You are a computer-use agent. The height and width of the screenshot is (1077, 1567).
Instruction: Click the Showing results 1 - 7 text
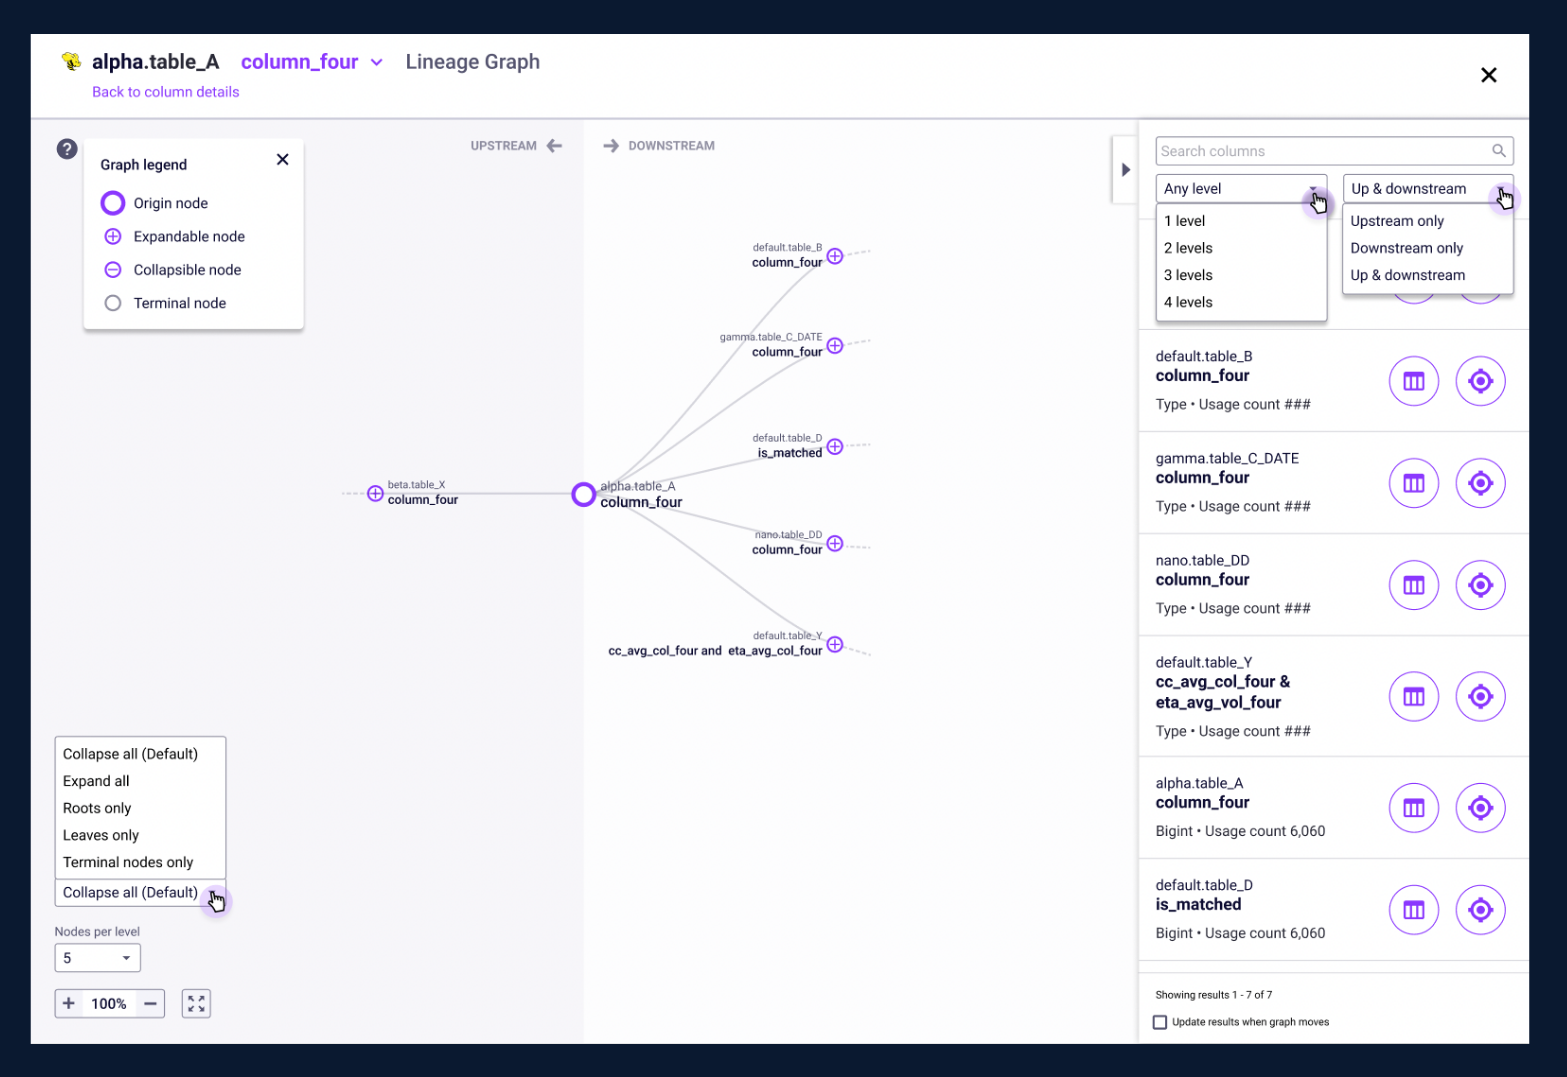(1214, 995)
